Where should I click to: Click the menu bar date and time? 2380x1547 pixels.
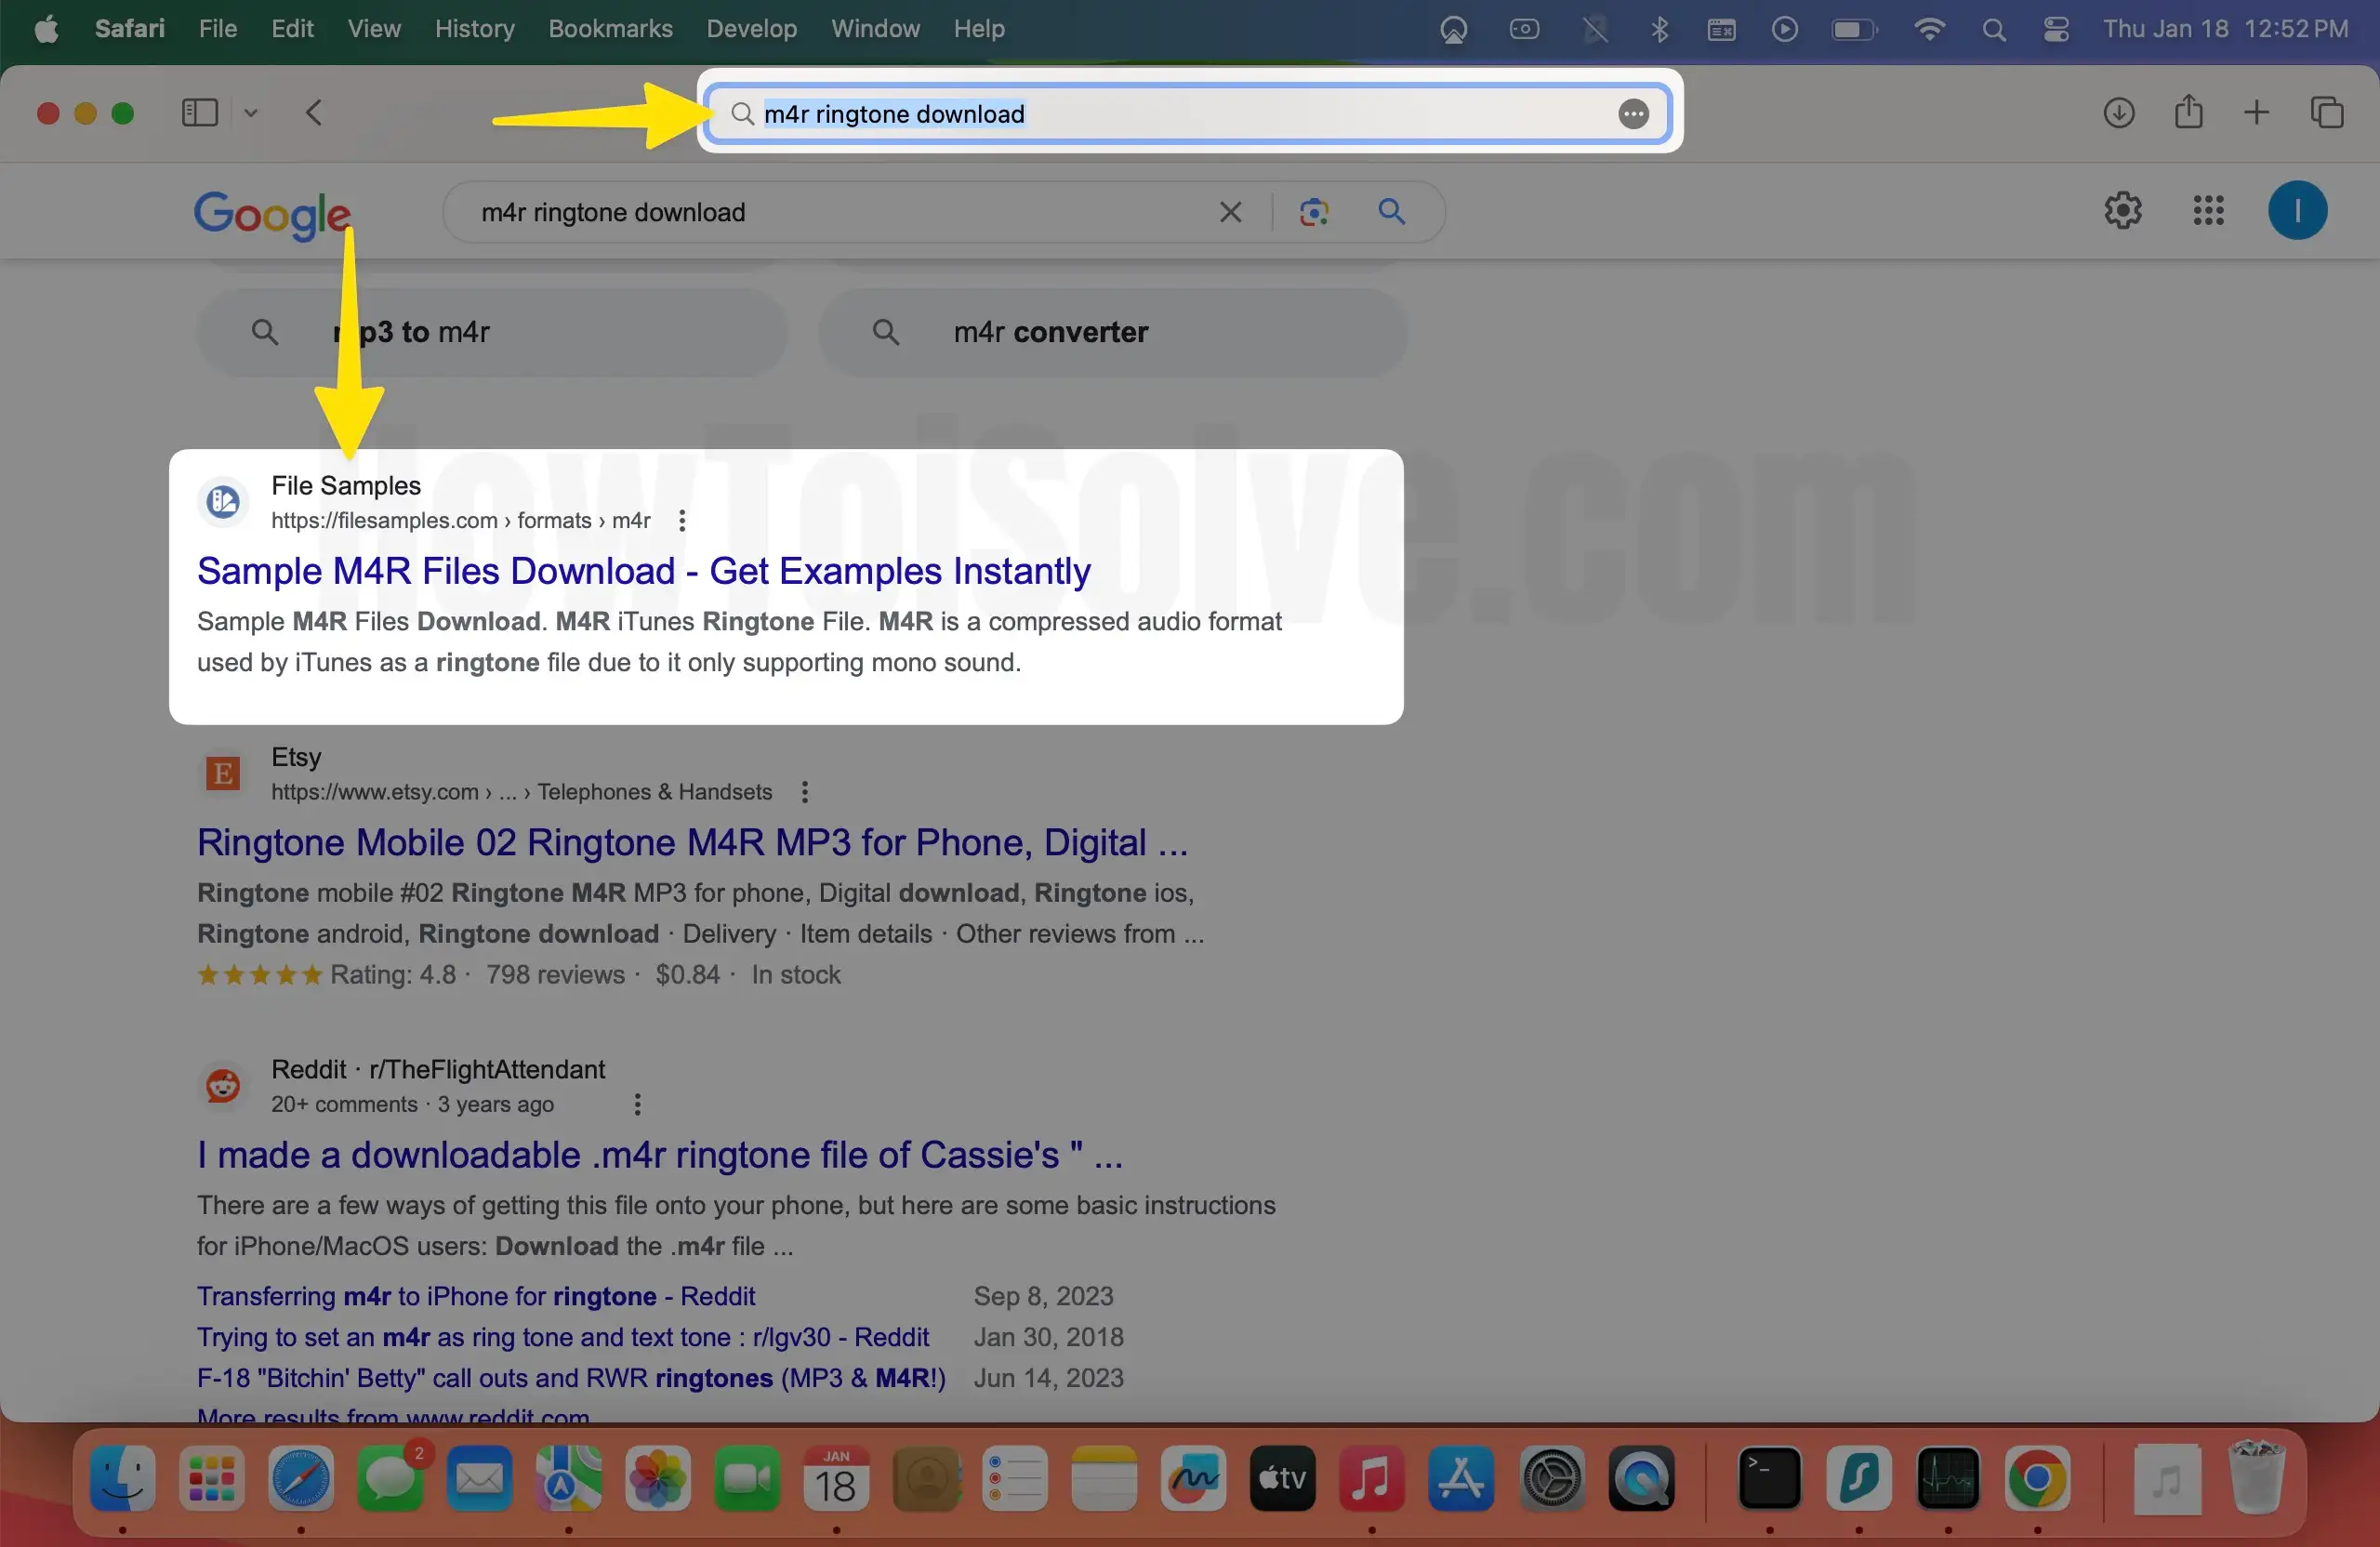point(2225,29)
